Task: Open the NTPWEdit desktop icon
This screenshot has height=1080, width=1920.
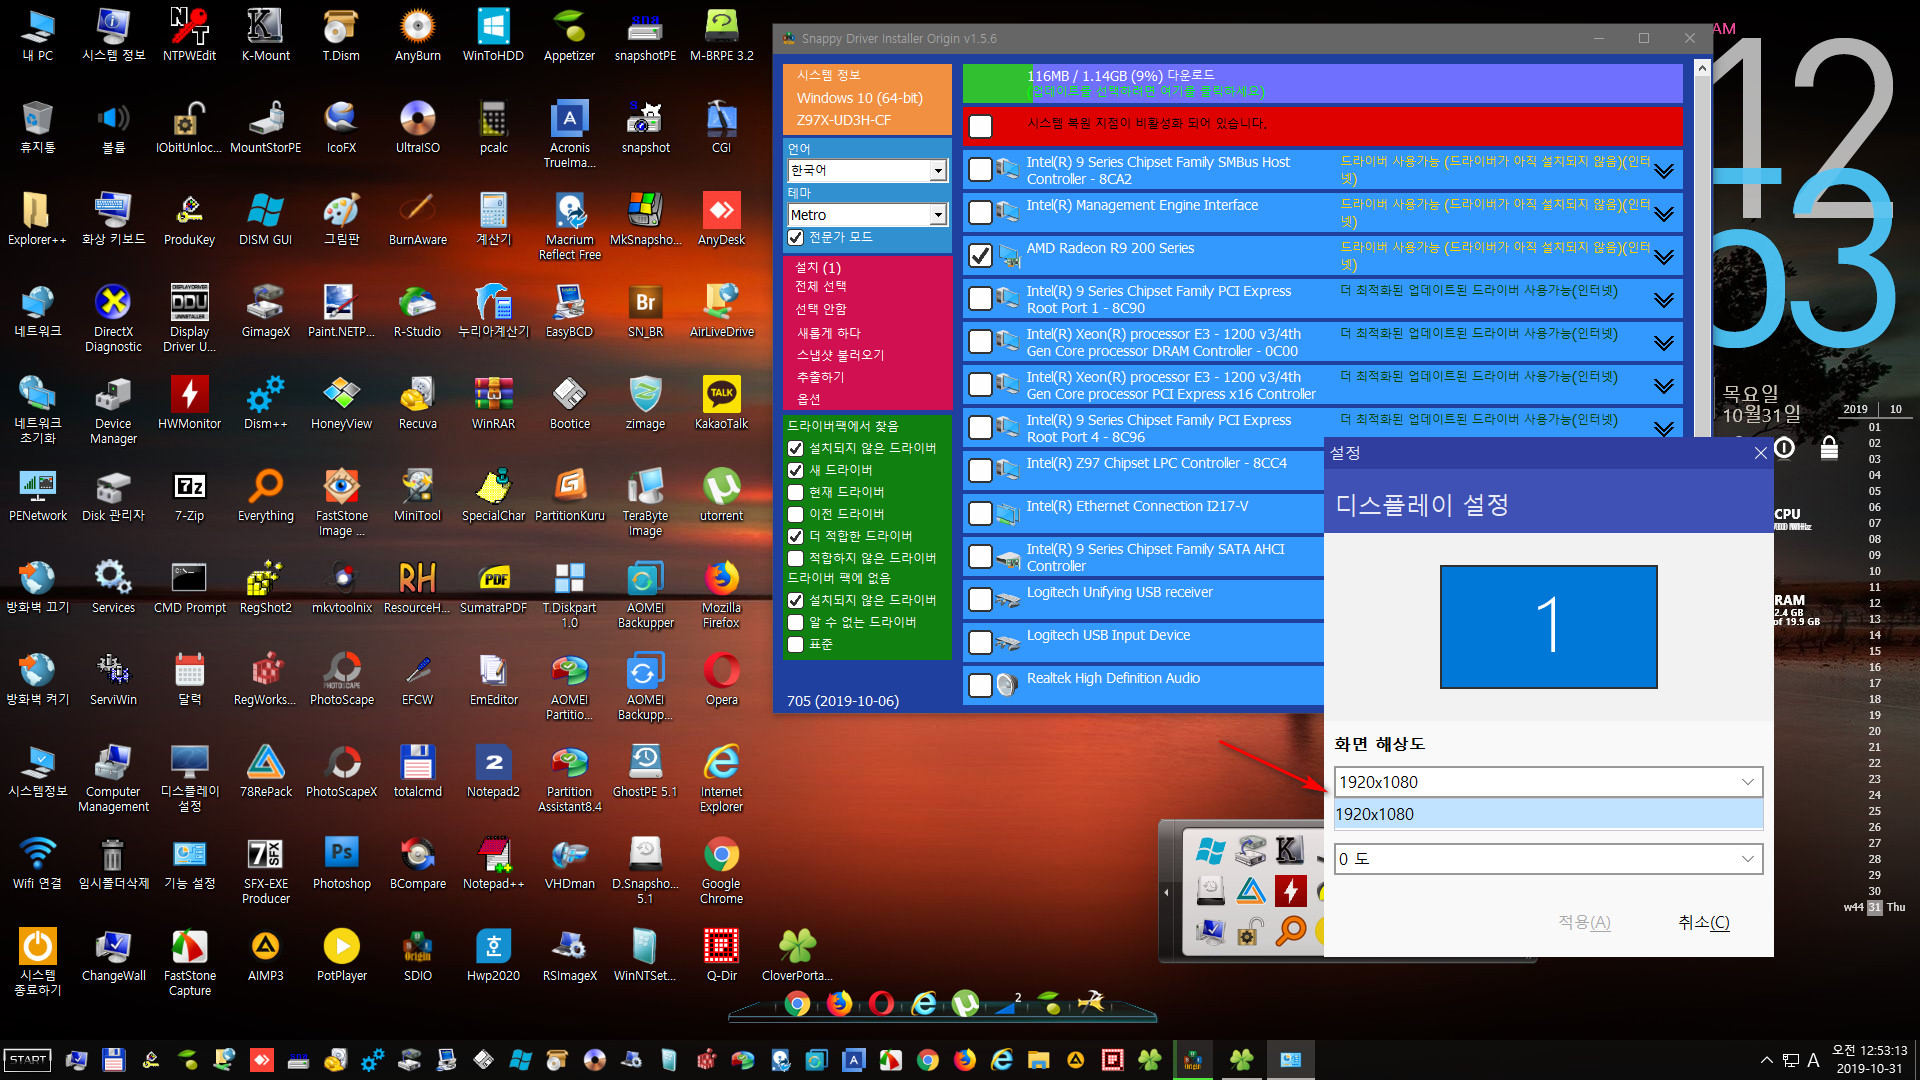Action: point(189,35)
